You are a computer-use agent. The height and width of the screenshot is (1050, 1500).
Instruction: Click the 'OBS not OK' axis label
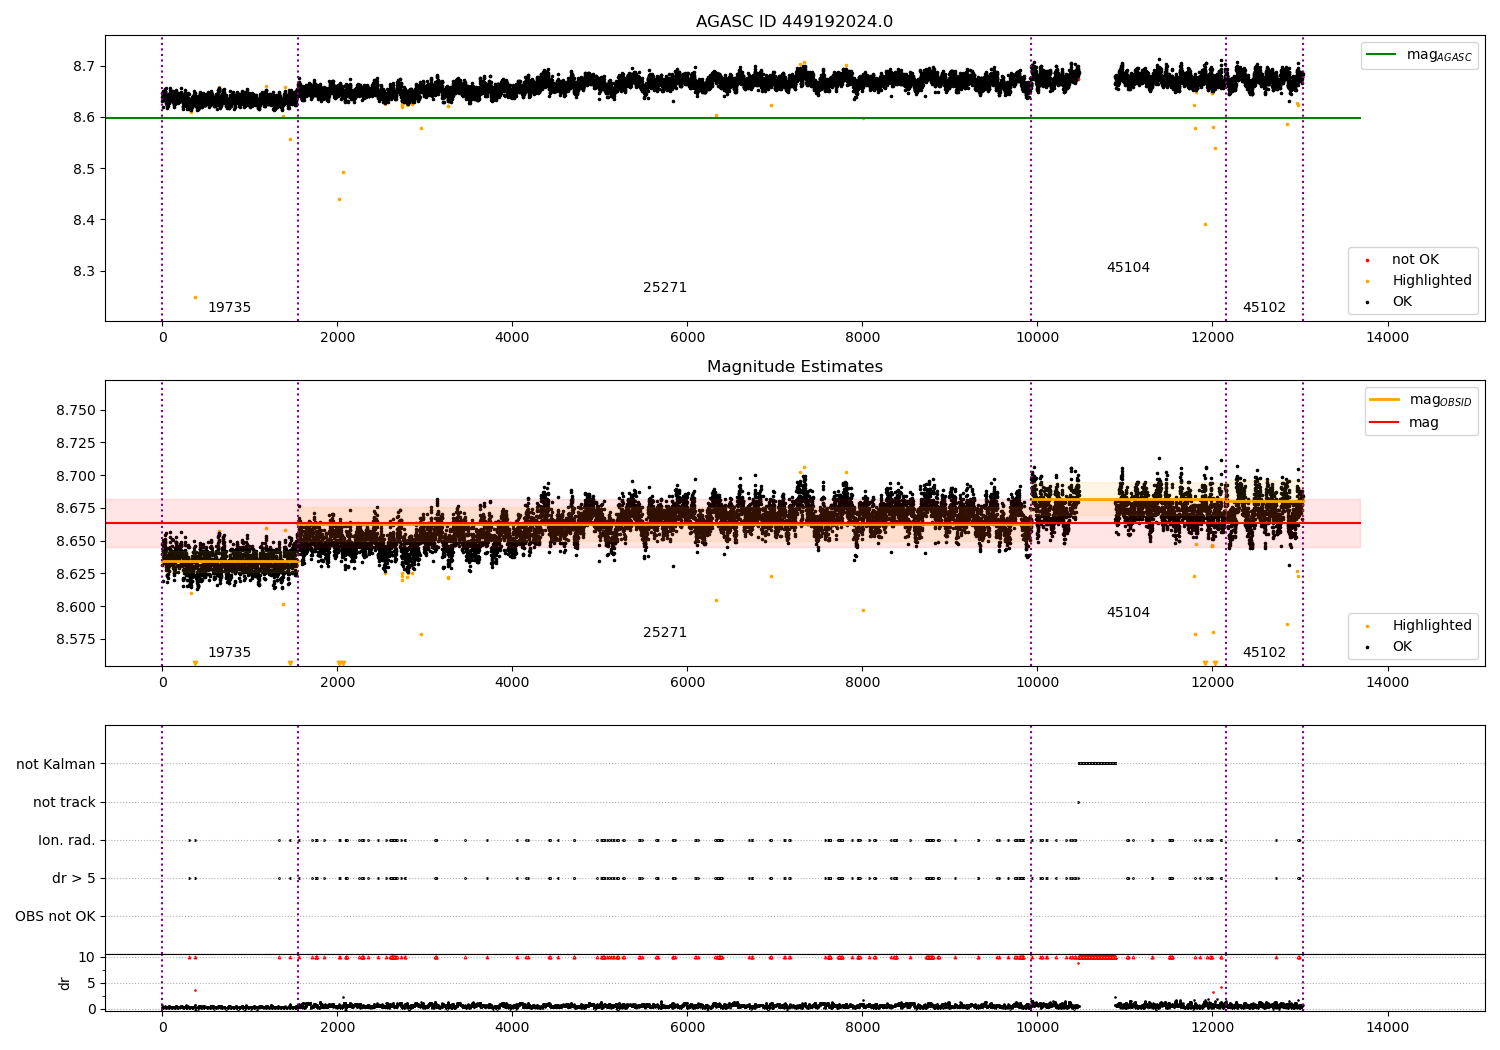55,917
